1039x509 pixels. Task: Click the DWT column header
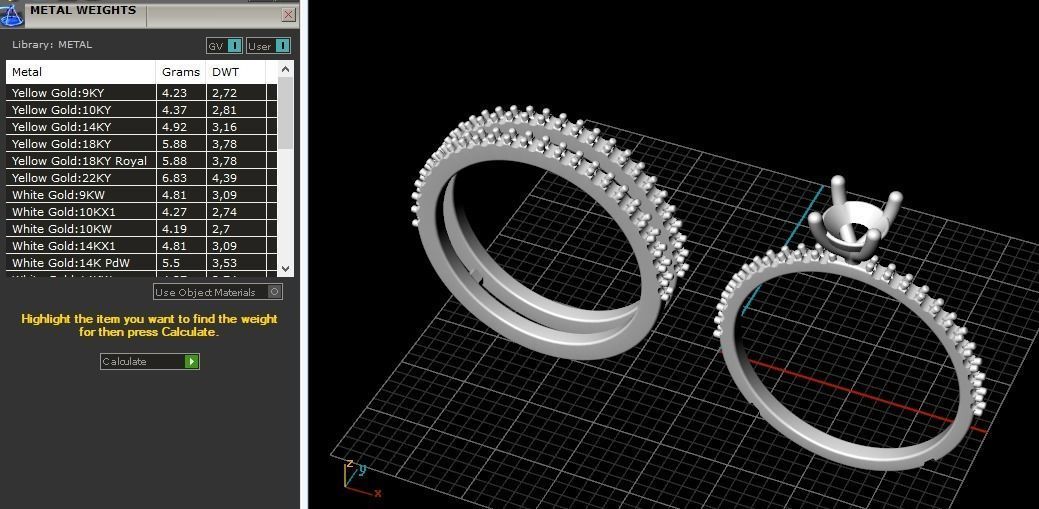click(x=236, y=72)
